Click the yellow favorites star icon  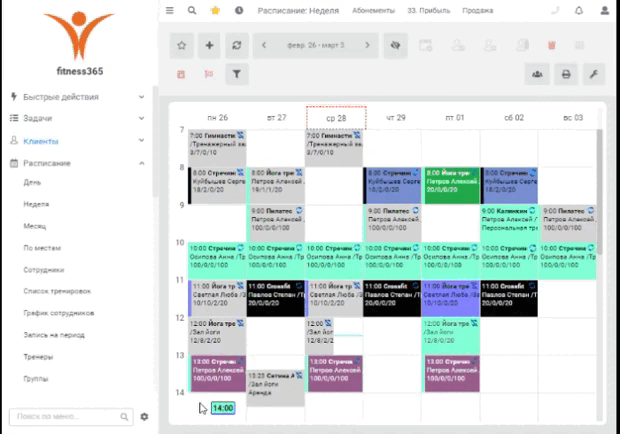click(215, 11)
